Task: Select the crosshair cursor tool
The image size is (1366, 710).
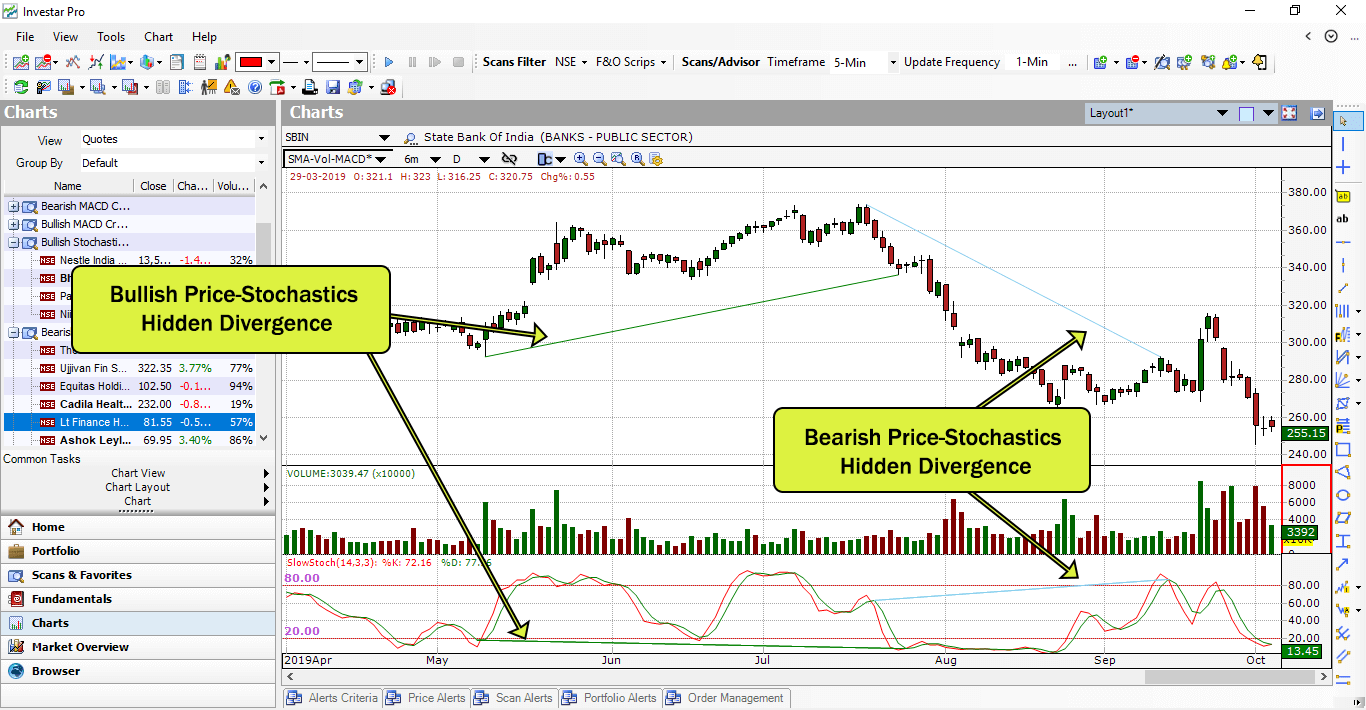Action: (x=1343, y=168)
